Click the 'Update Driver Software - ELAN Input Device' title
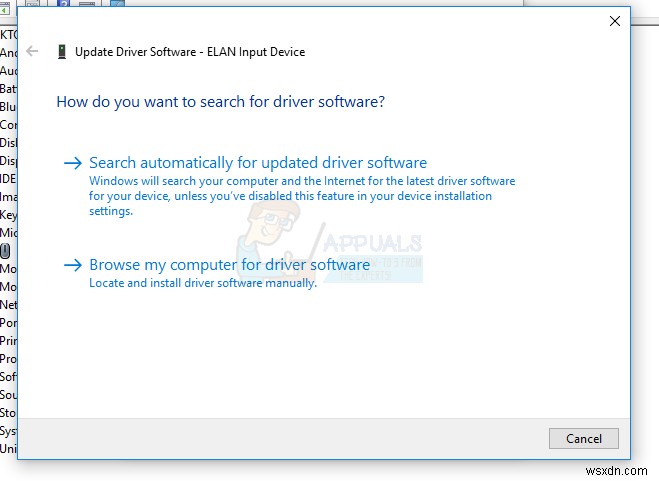659x481 pixels. pyautogui.click(x=190, y=52)
